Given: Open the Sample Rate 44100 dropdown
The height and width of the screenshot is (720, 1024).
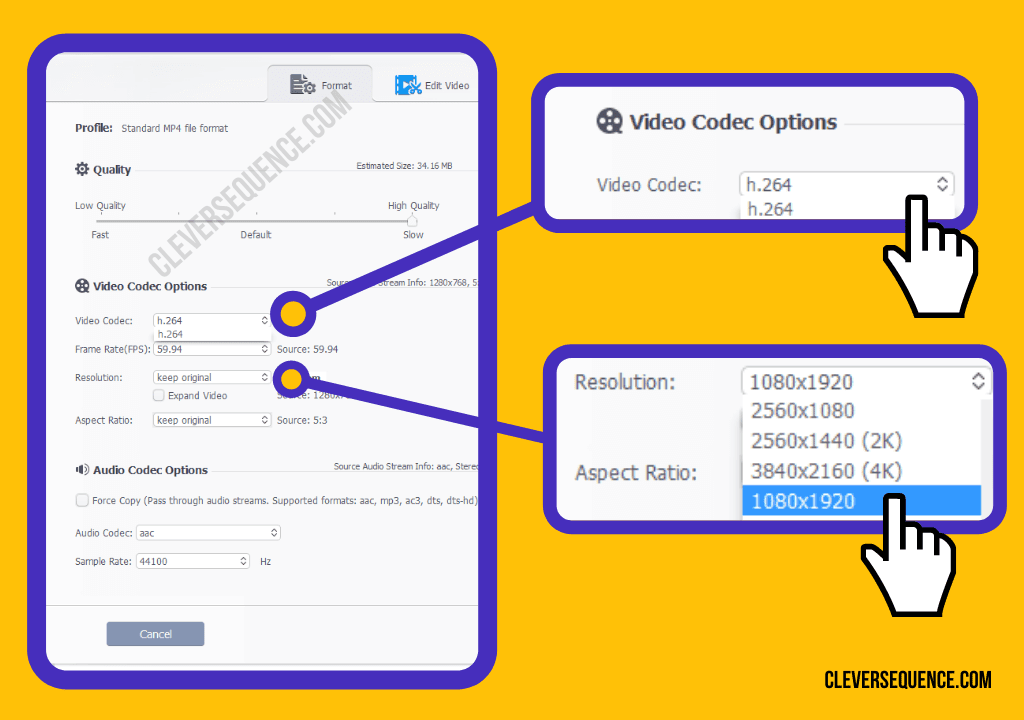Looking at the screenshot, I should 193,562.
